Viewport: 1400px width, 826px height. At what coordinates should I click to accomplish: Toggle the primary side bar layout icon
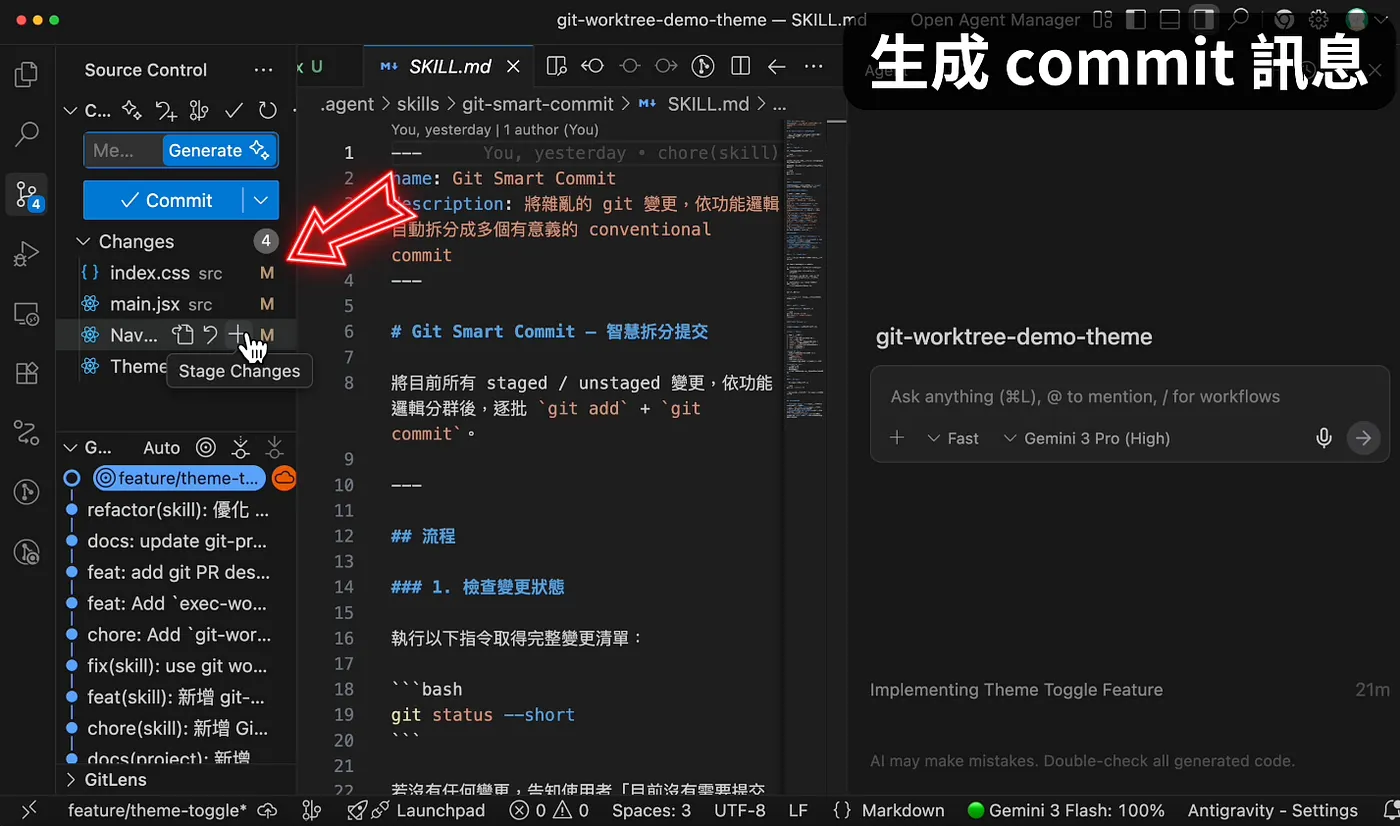[1135, 19]
